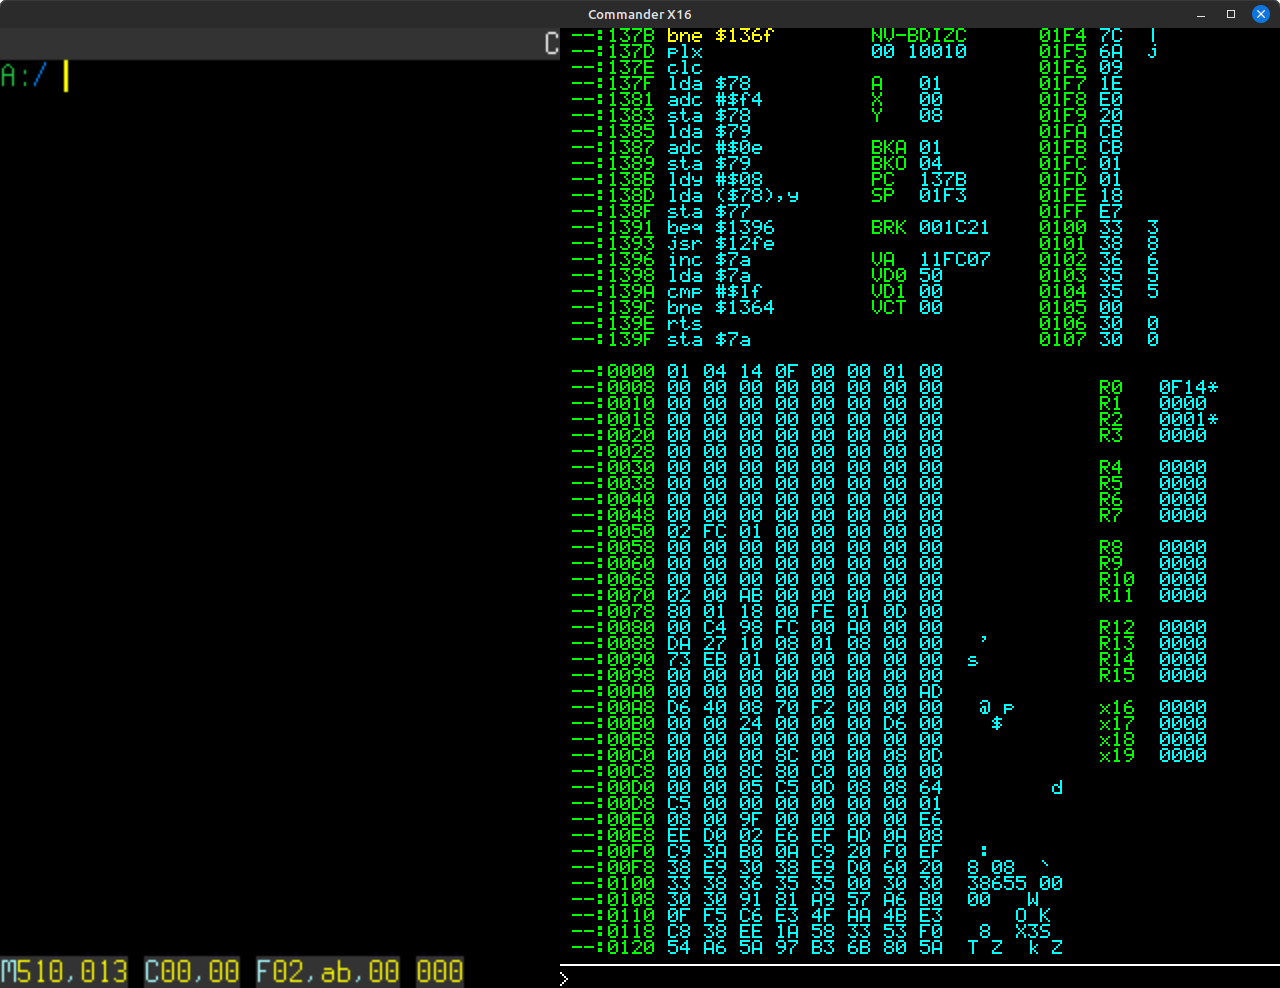Screen dimensions: 1280x988
Task: Click the VD0 value 50
Action: [x=931, y=276]
